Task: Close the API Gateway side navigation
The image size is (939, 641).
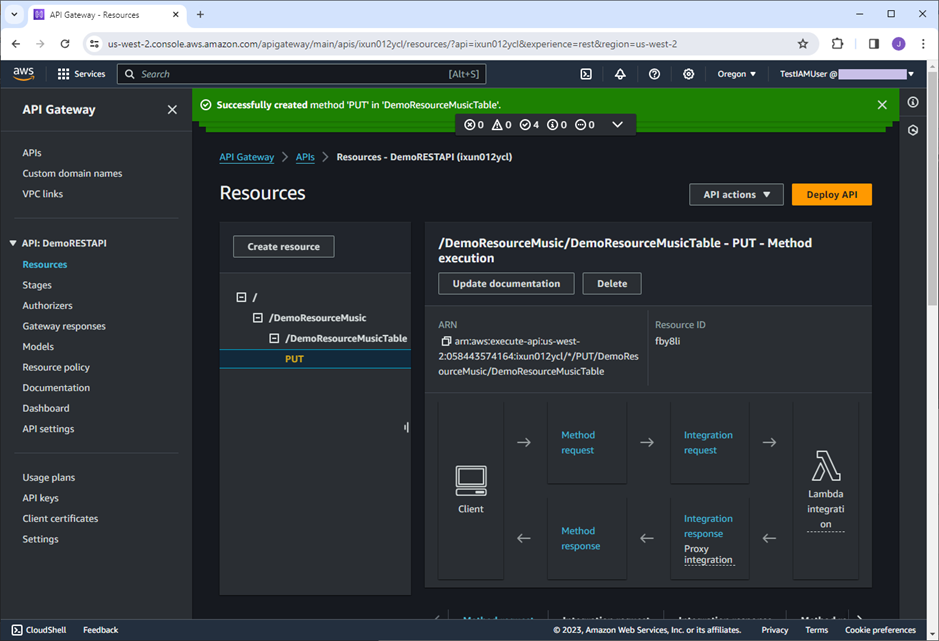Action: tap(172, 110)
